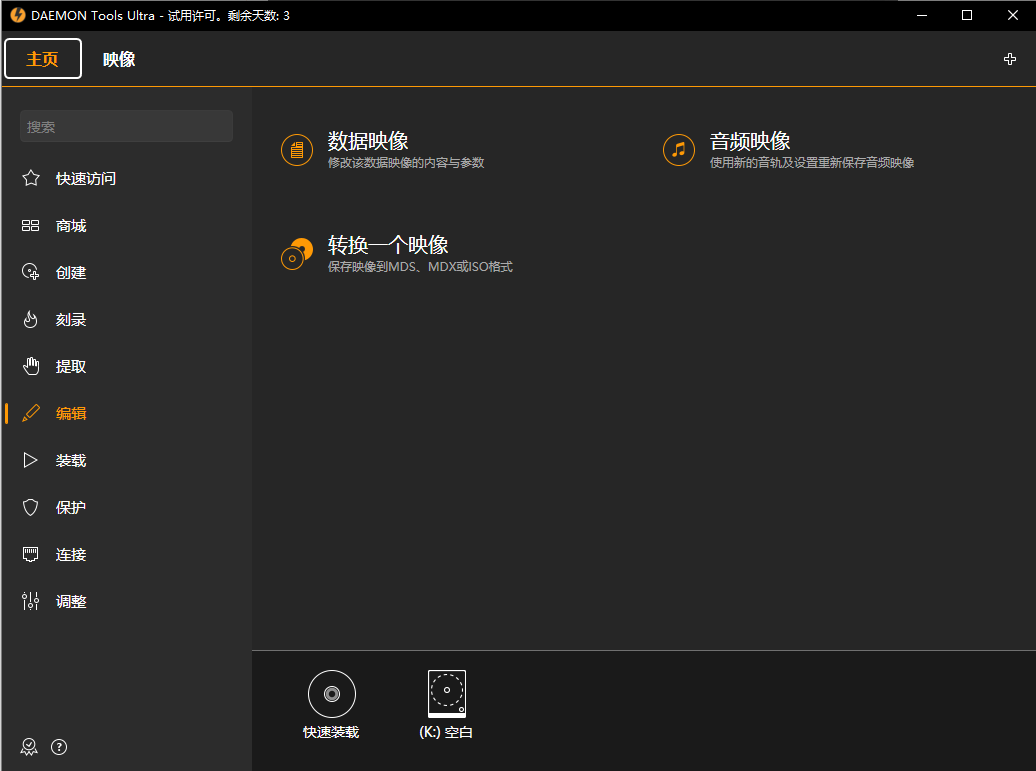
Task: Switch to the 映像 (Images) tab
Action: (119, 58)
